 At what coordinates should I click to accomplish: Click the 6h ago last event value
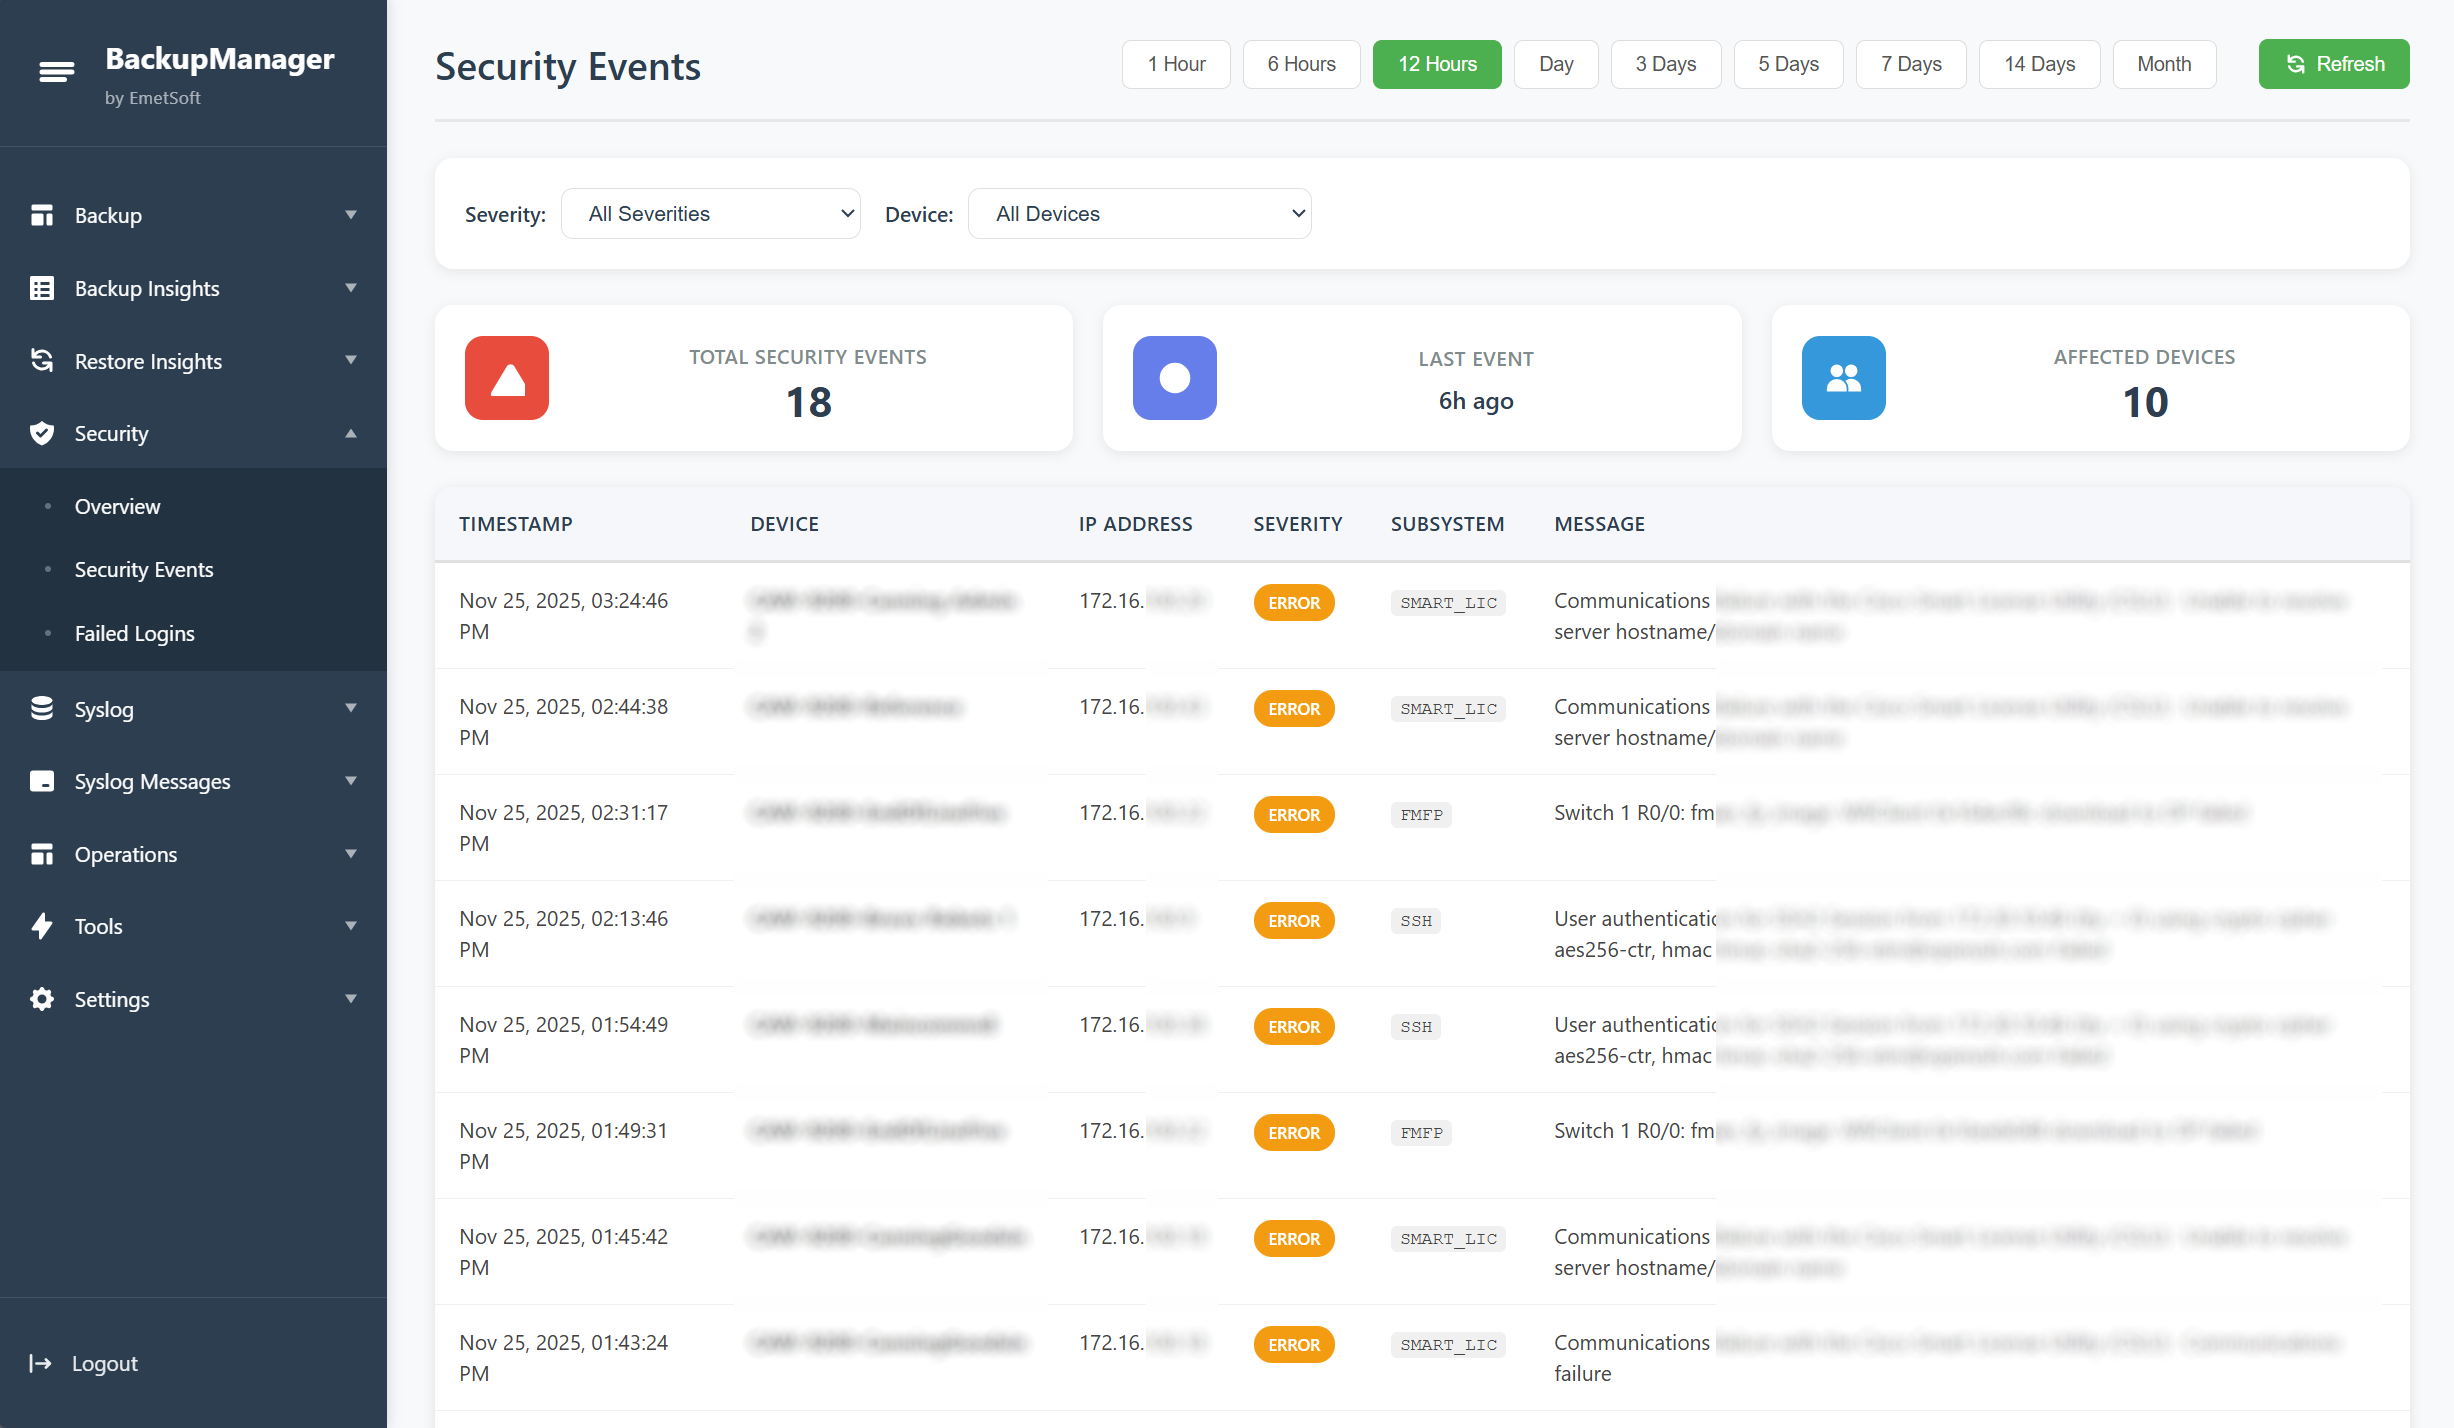[x=1476, y=401]
